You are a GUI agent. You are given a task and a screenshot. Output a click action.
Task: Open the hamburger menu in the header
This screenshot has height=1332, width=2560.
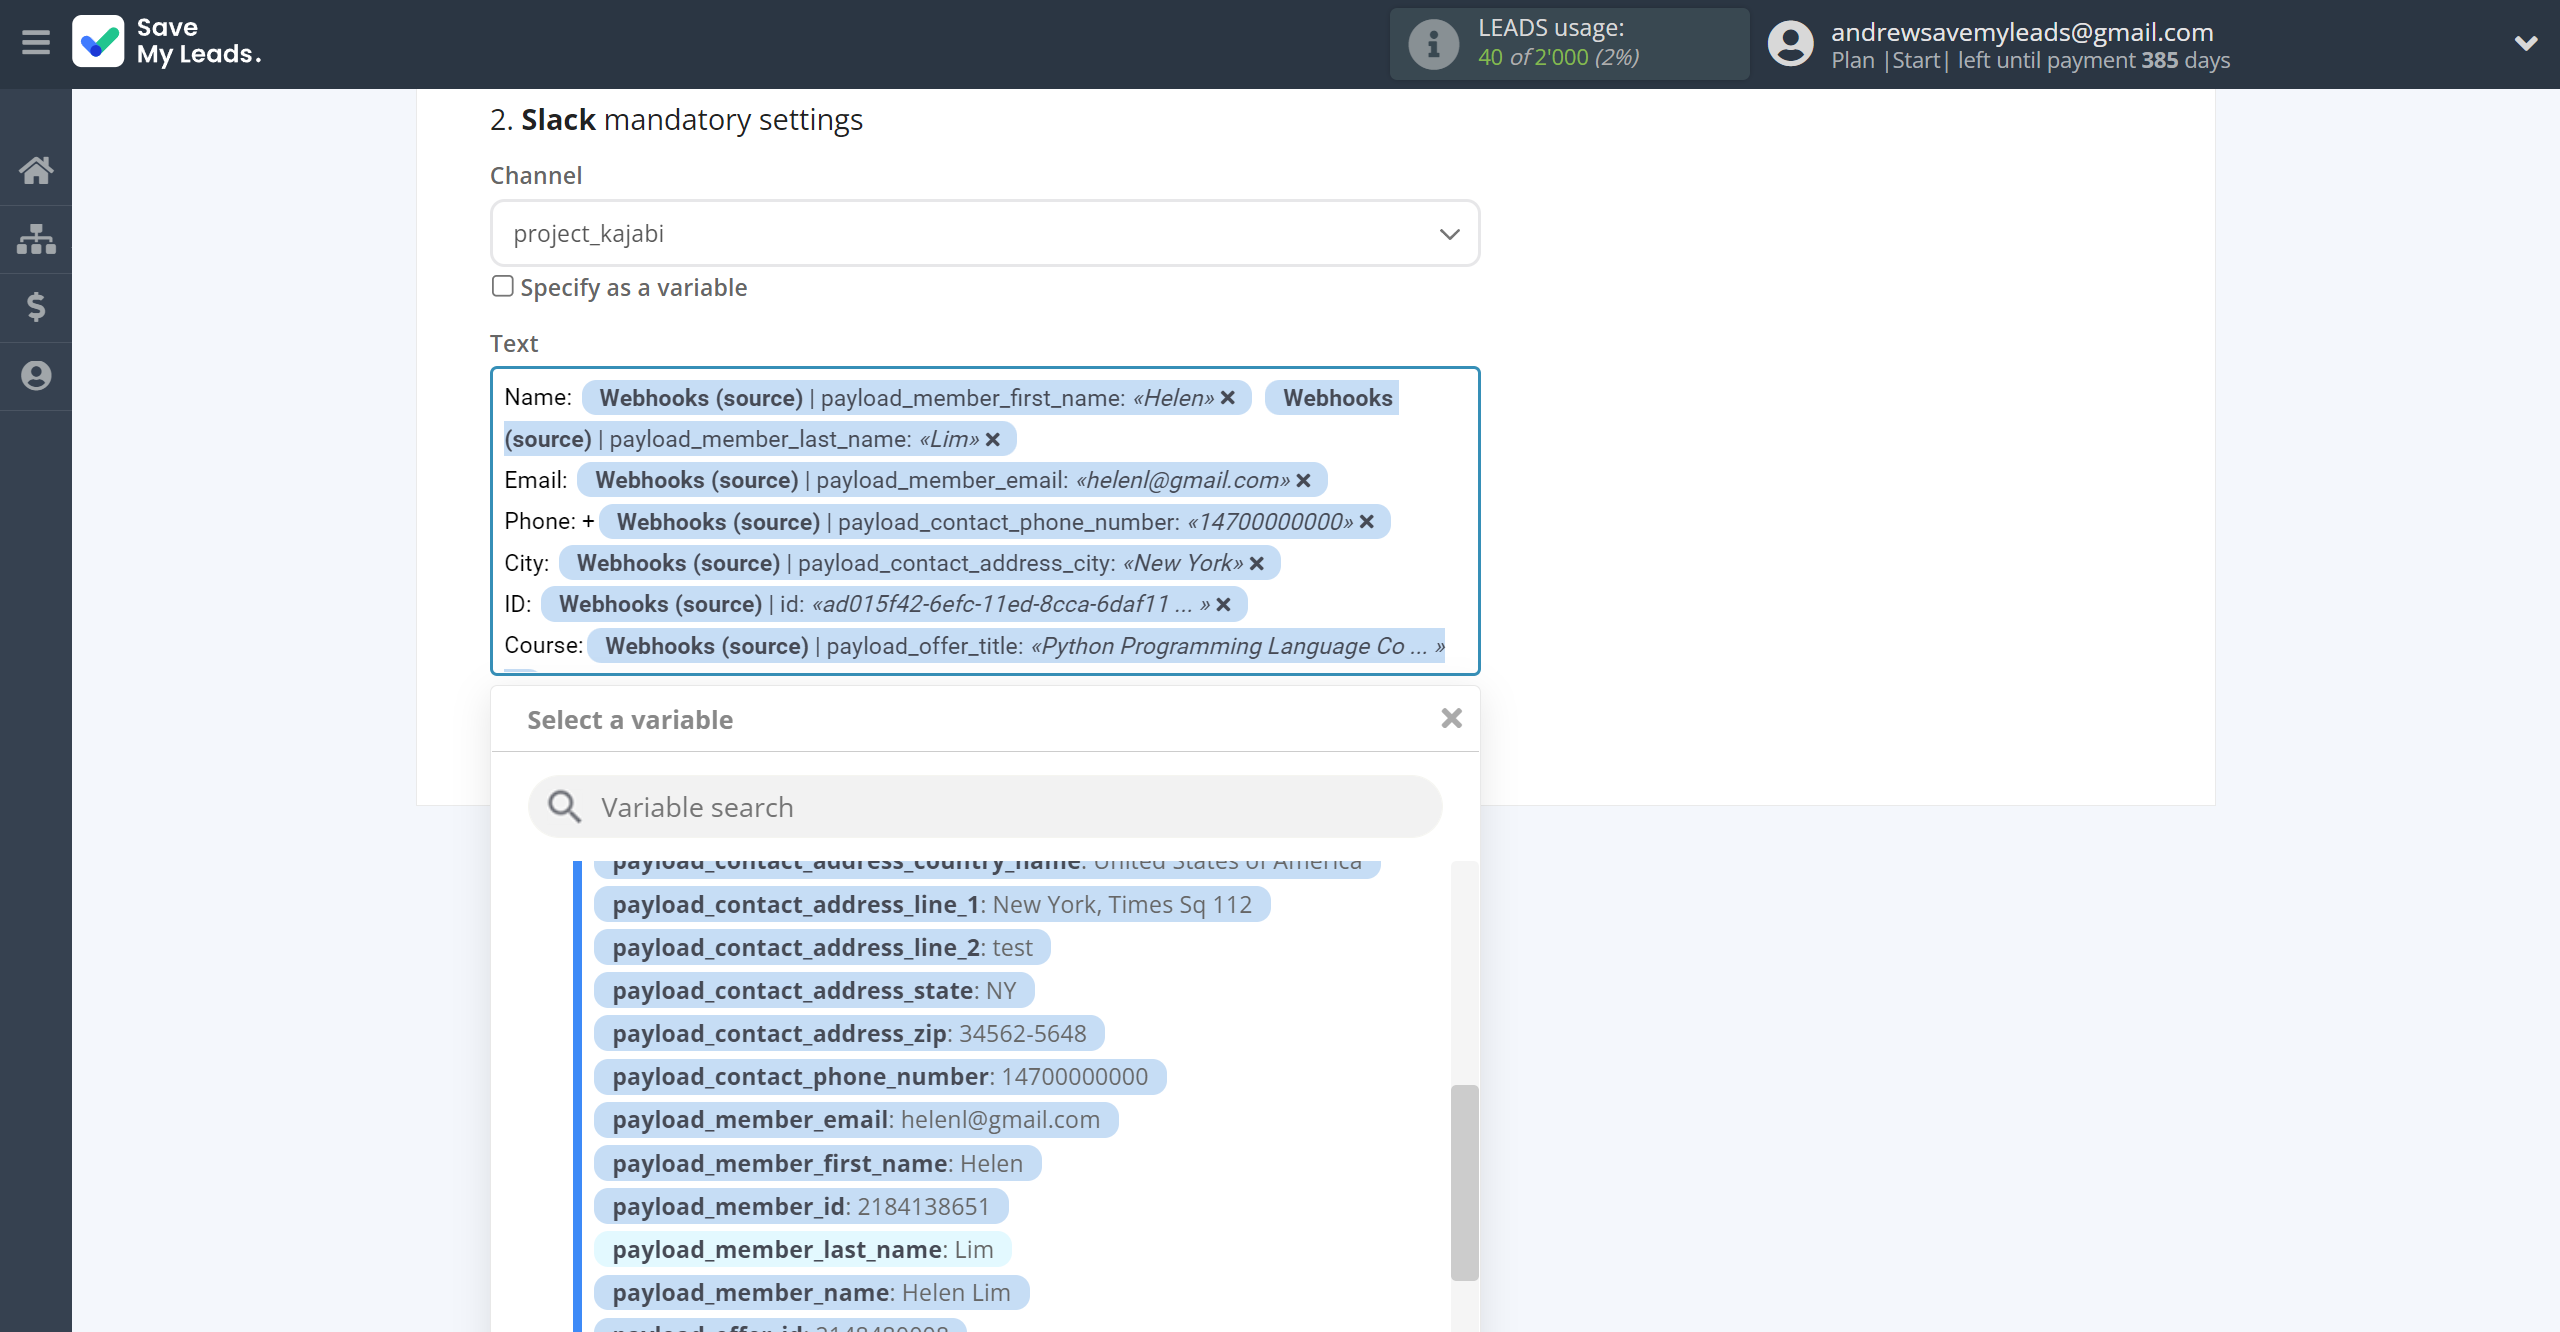point(36,43)
